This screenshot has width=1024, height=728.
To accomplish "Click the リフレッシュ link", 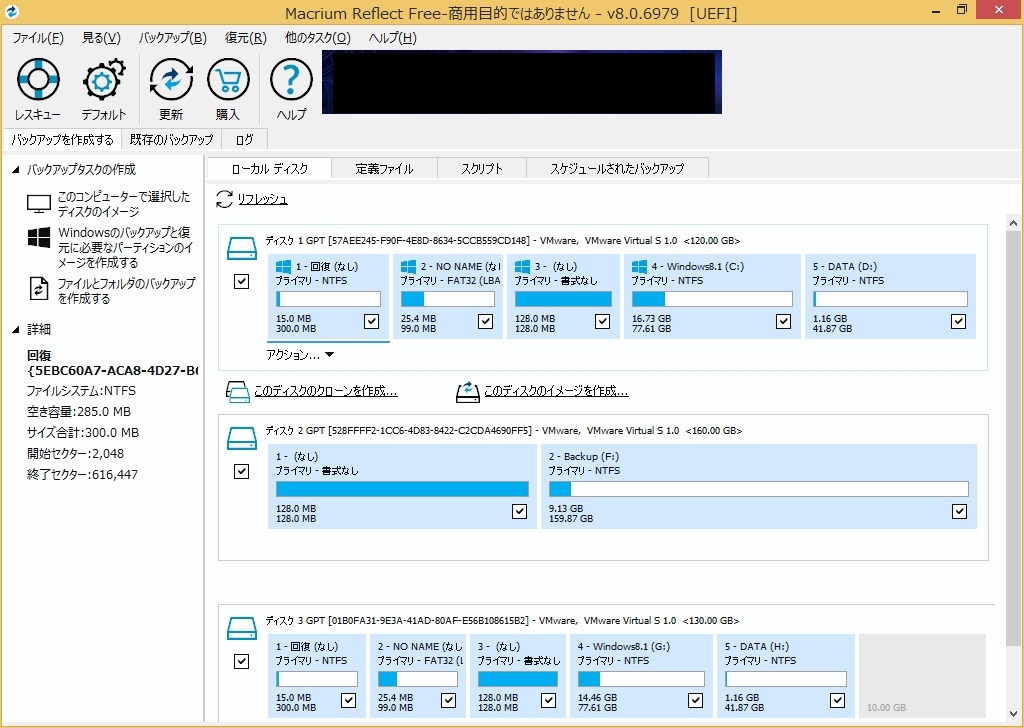I will click(263, 199).
